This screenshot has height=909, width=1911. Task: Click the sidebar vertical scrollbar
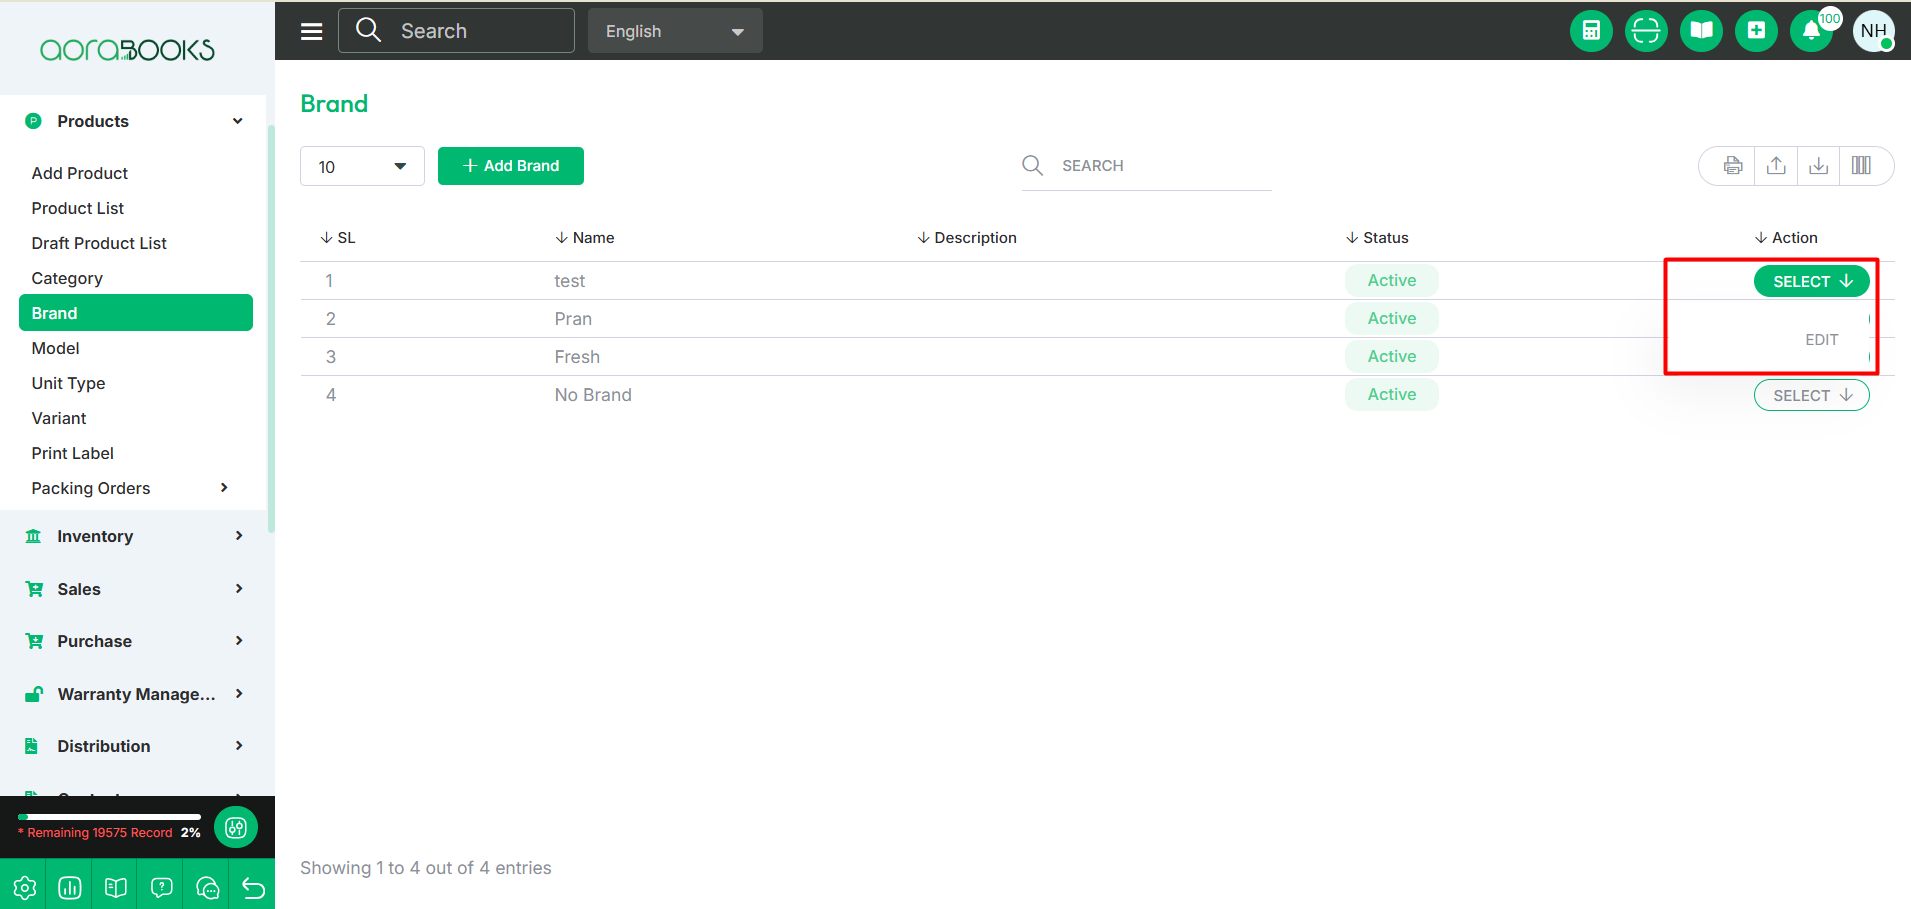coord(271,330)
